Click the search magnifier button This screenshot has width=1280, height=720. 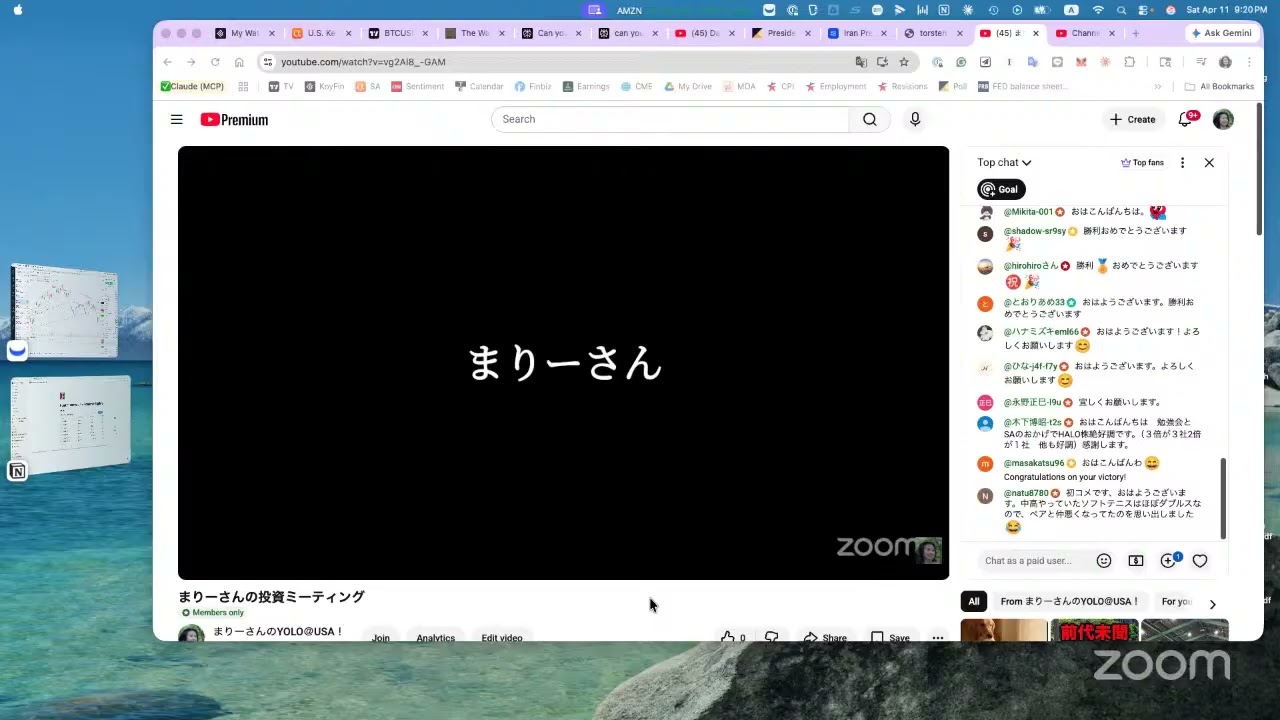click(870, 119)
